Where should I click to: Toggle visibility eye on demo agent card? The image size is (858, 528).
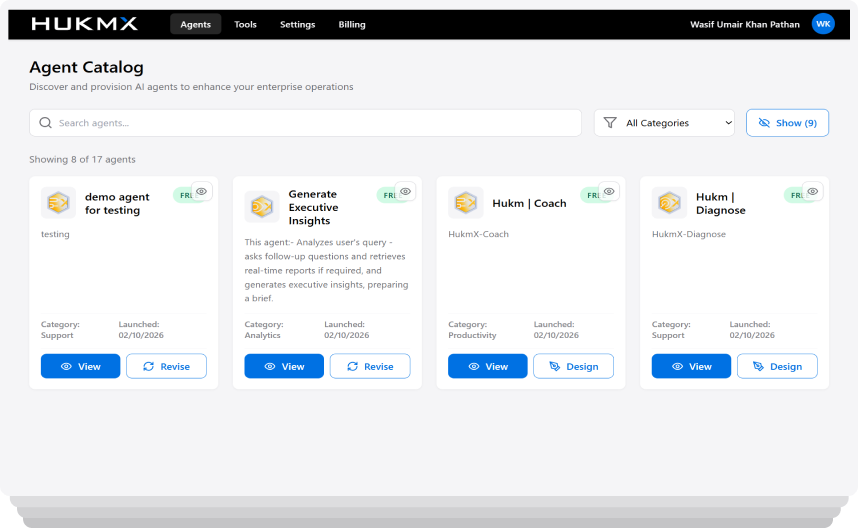click(x=202, y=191)
